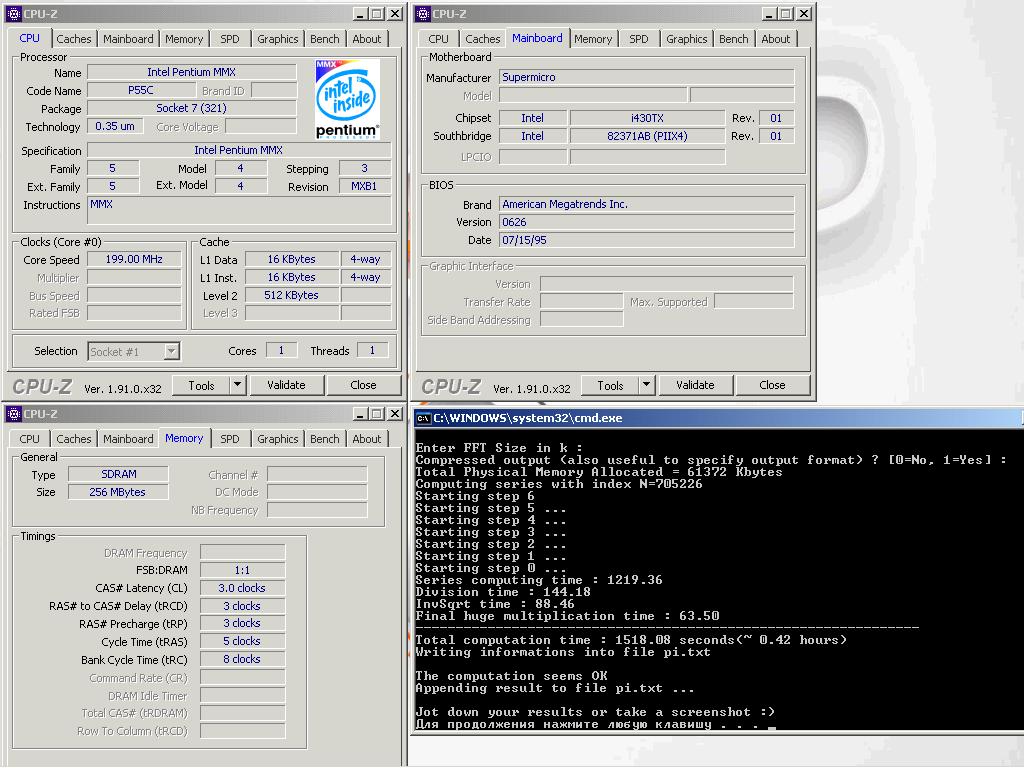Select CPU tab in Memory window
1024x768 pixels.
pos(29,439)
